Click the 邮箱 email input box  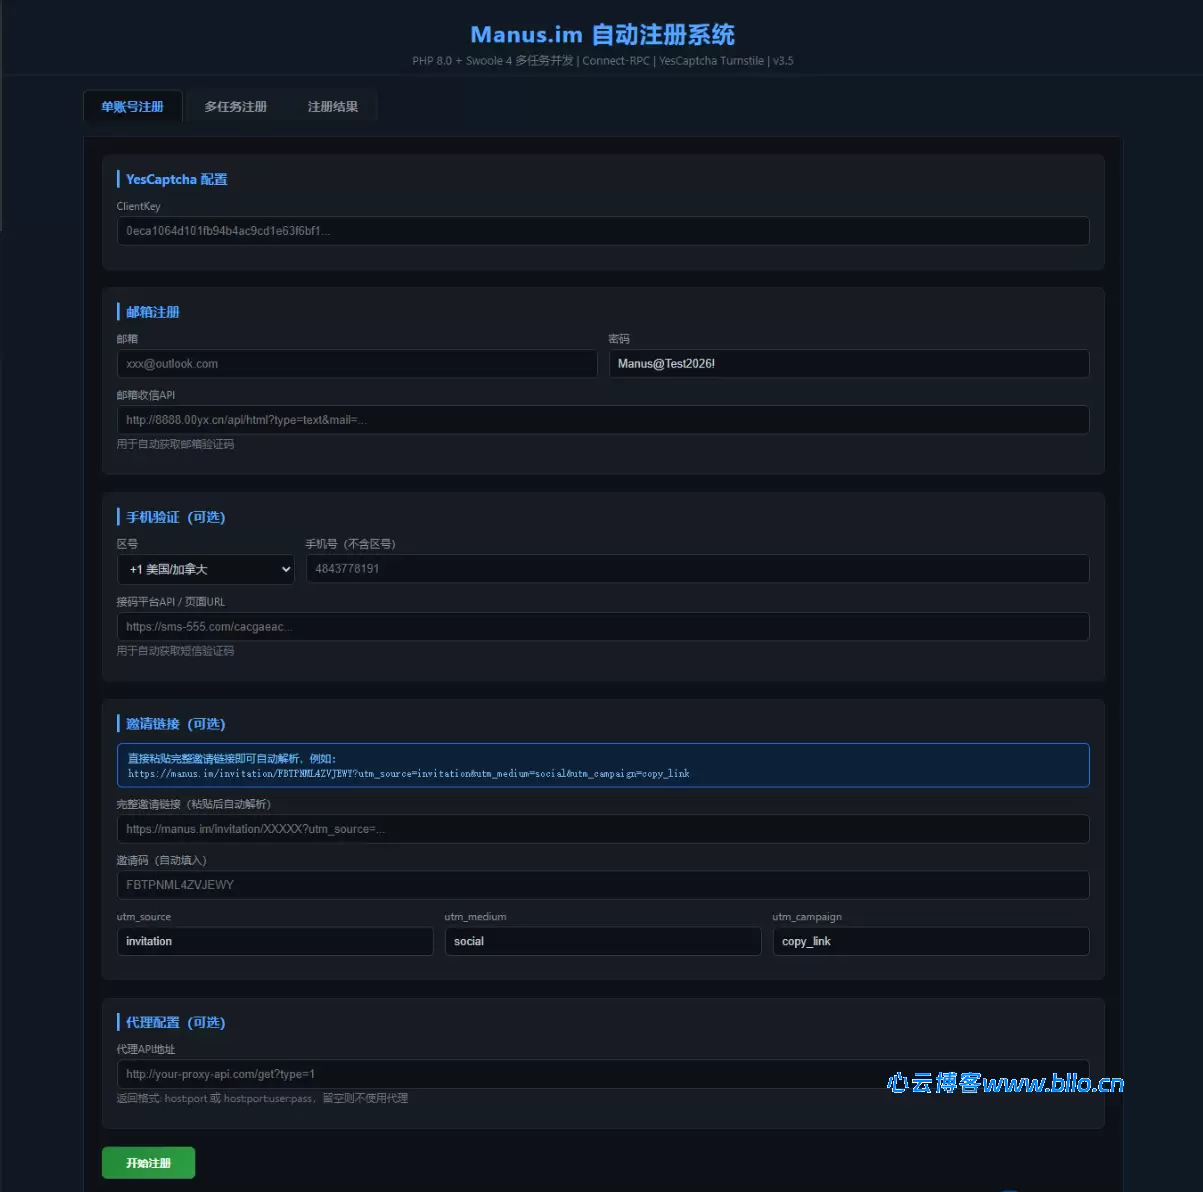click(x=357, y=363)
